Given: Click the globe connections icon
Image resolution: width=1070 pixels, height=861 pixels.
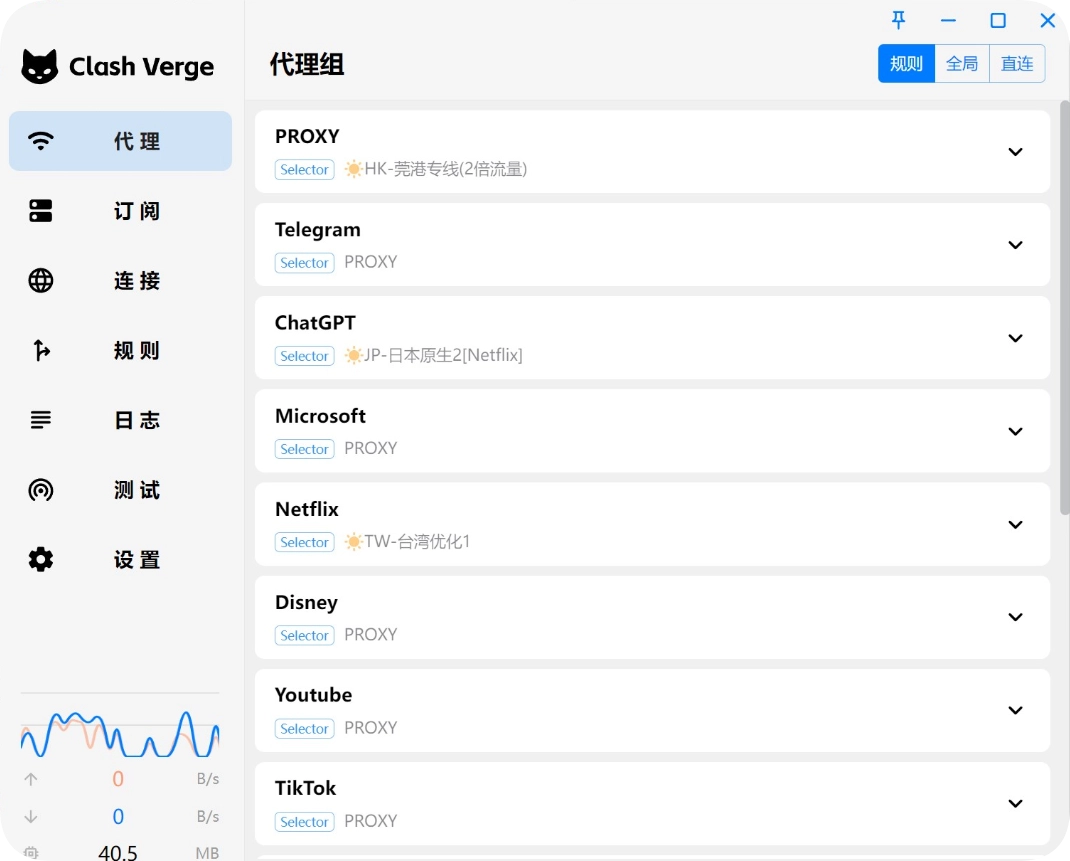Looking at the screenshot, I should [x=41, y=281].
